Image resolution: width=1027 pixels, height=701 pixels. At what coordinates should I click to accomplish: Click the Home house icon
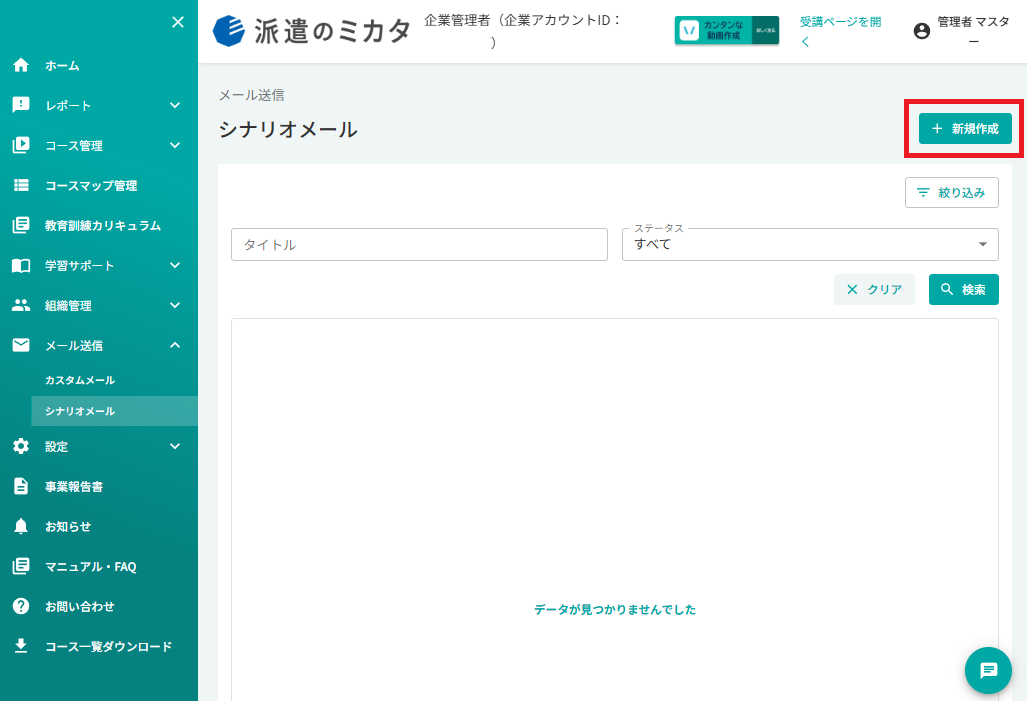click(x=21, y=65)
